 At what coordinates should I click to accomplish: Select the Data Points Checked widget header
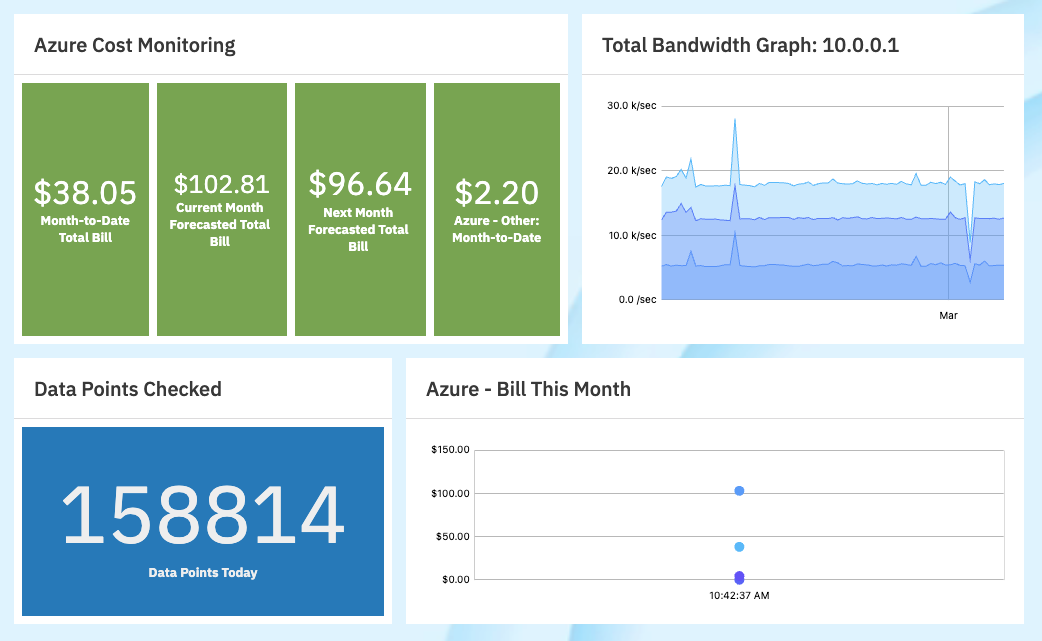pyautogui.click(x=128, y=389)
